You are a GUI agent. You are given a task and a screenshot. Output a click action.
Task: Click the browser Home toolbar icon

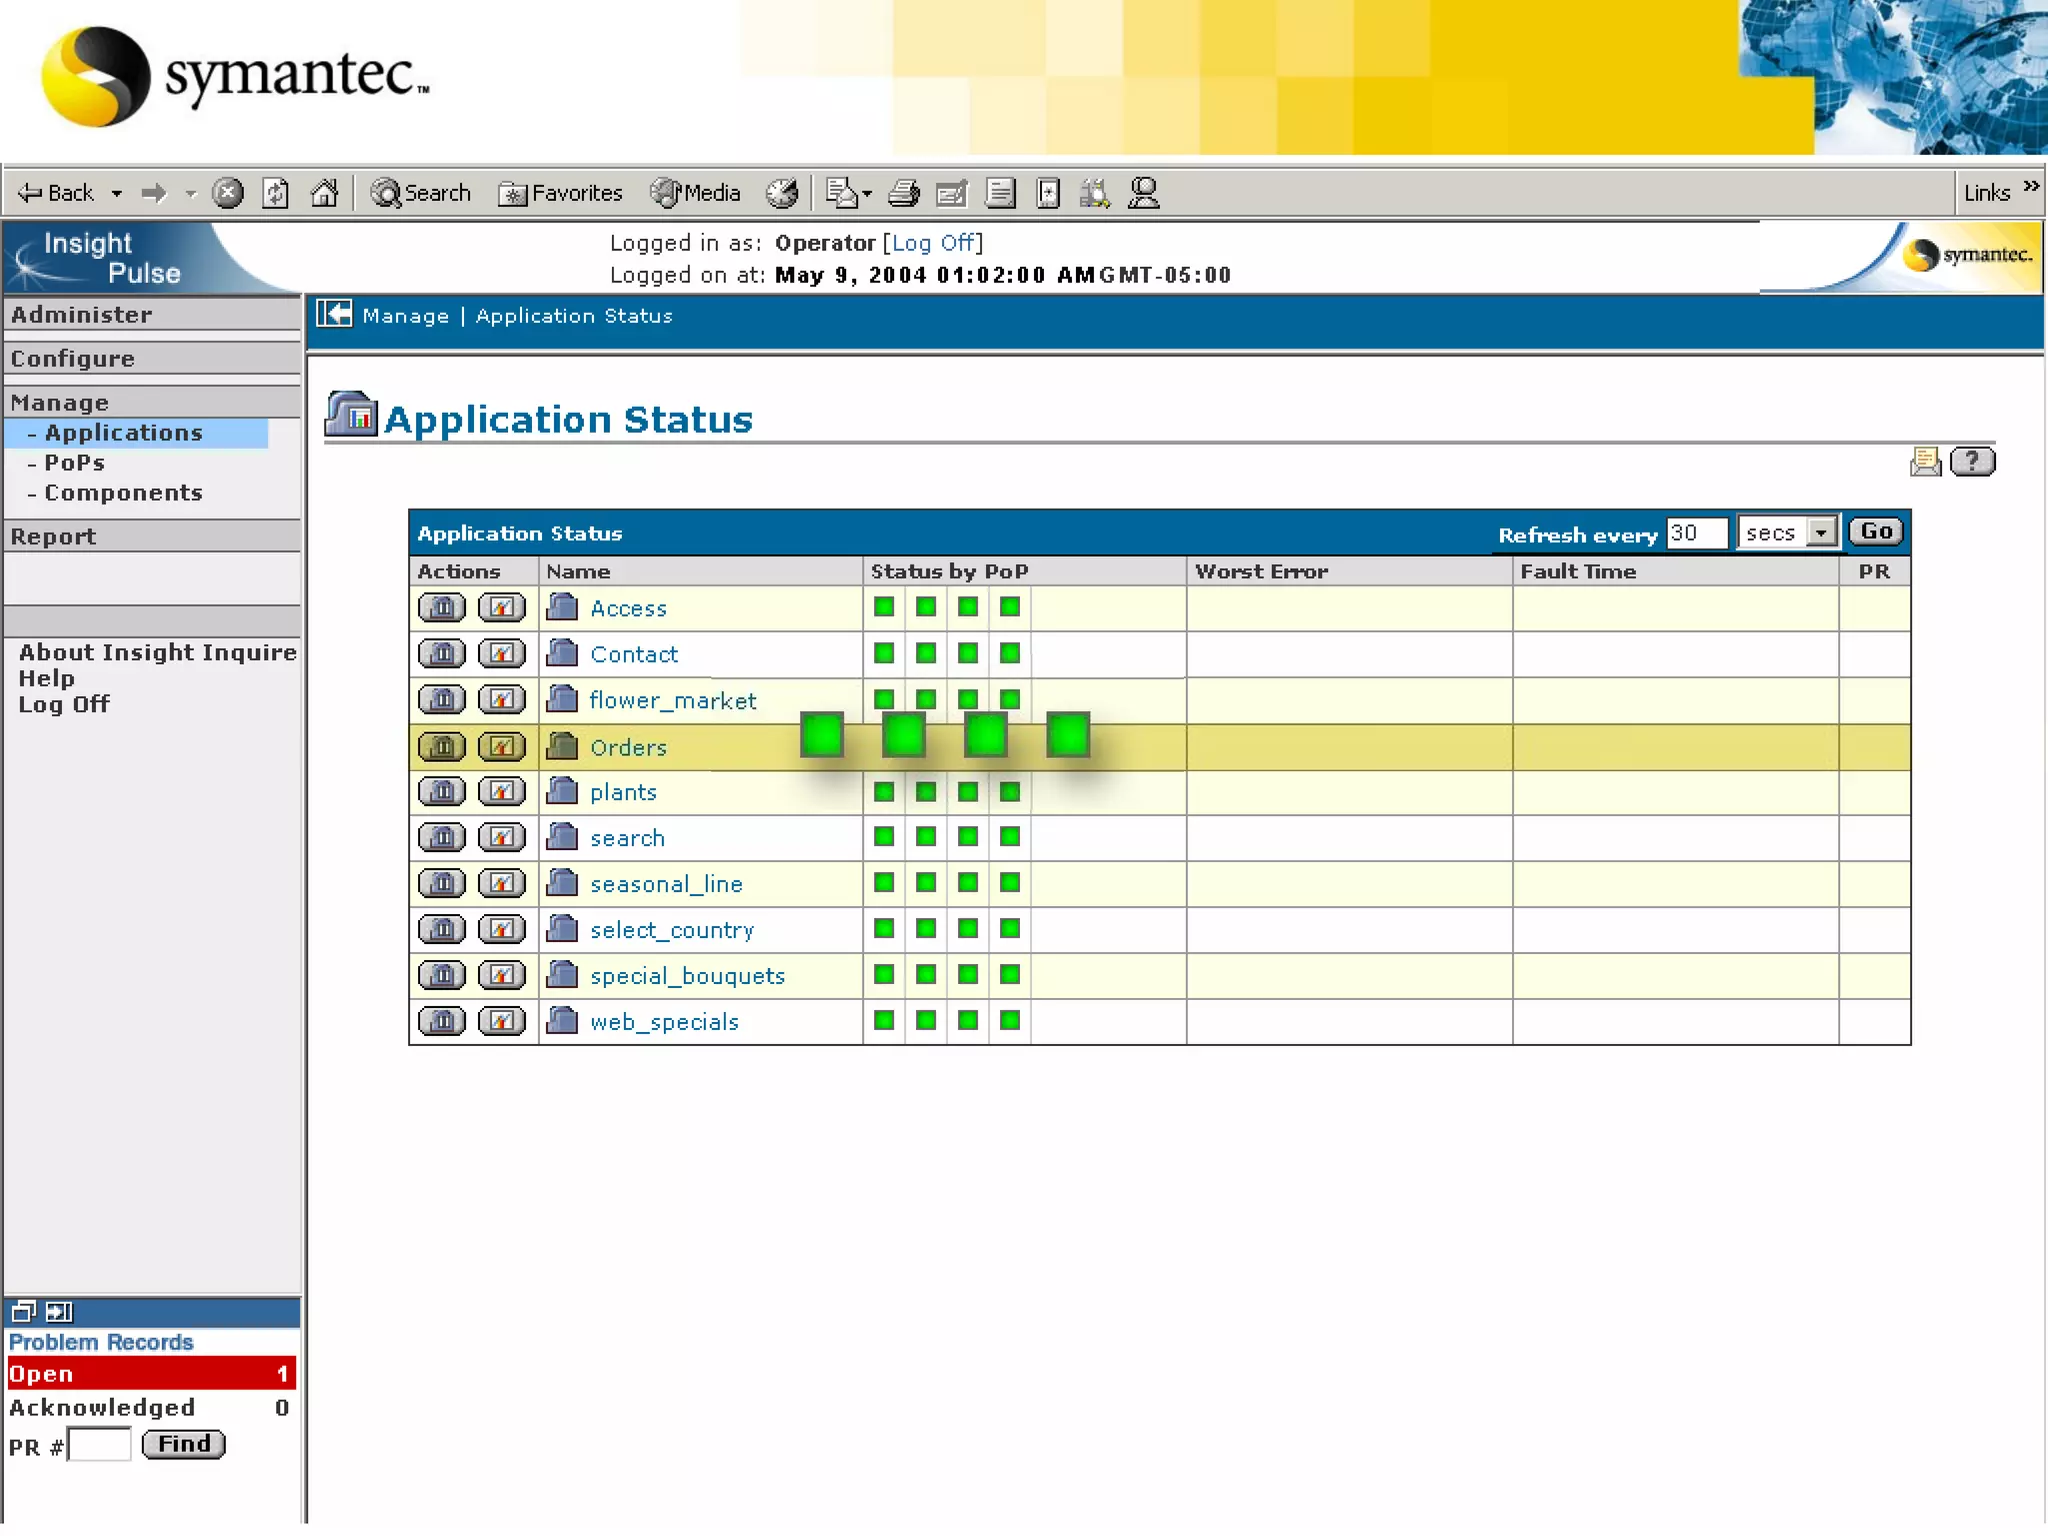coord(324,193)
